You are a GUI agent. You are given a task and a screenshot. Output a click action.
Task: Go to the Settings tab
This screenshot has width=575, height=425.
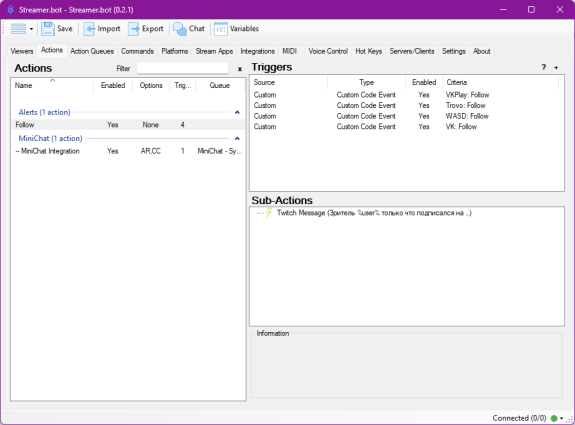click(454, 51)
